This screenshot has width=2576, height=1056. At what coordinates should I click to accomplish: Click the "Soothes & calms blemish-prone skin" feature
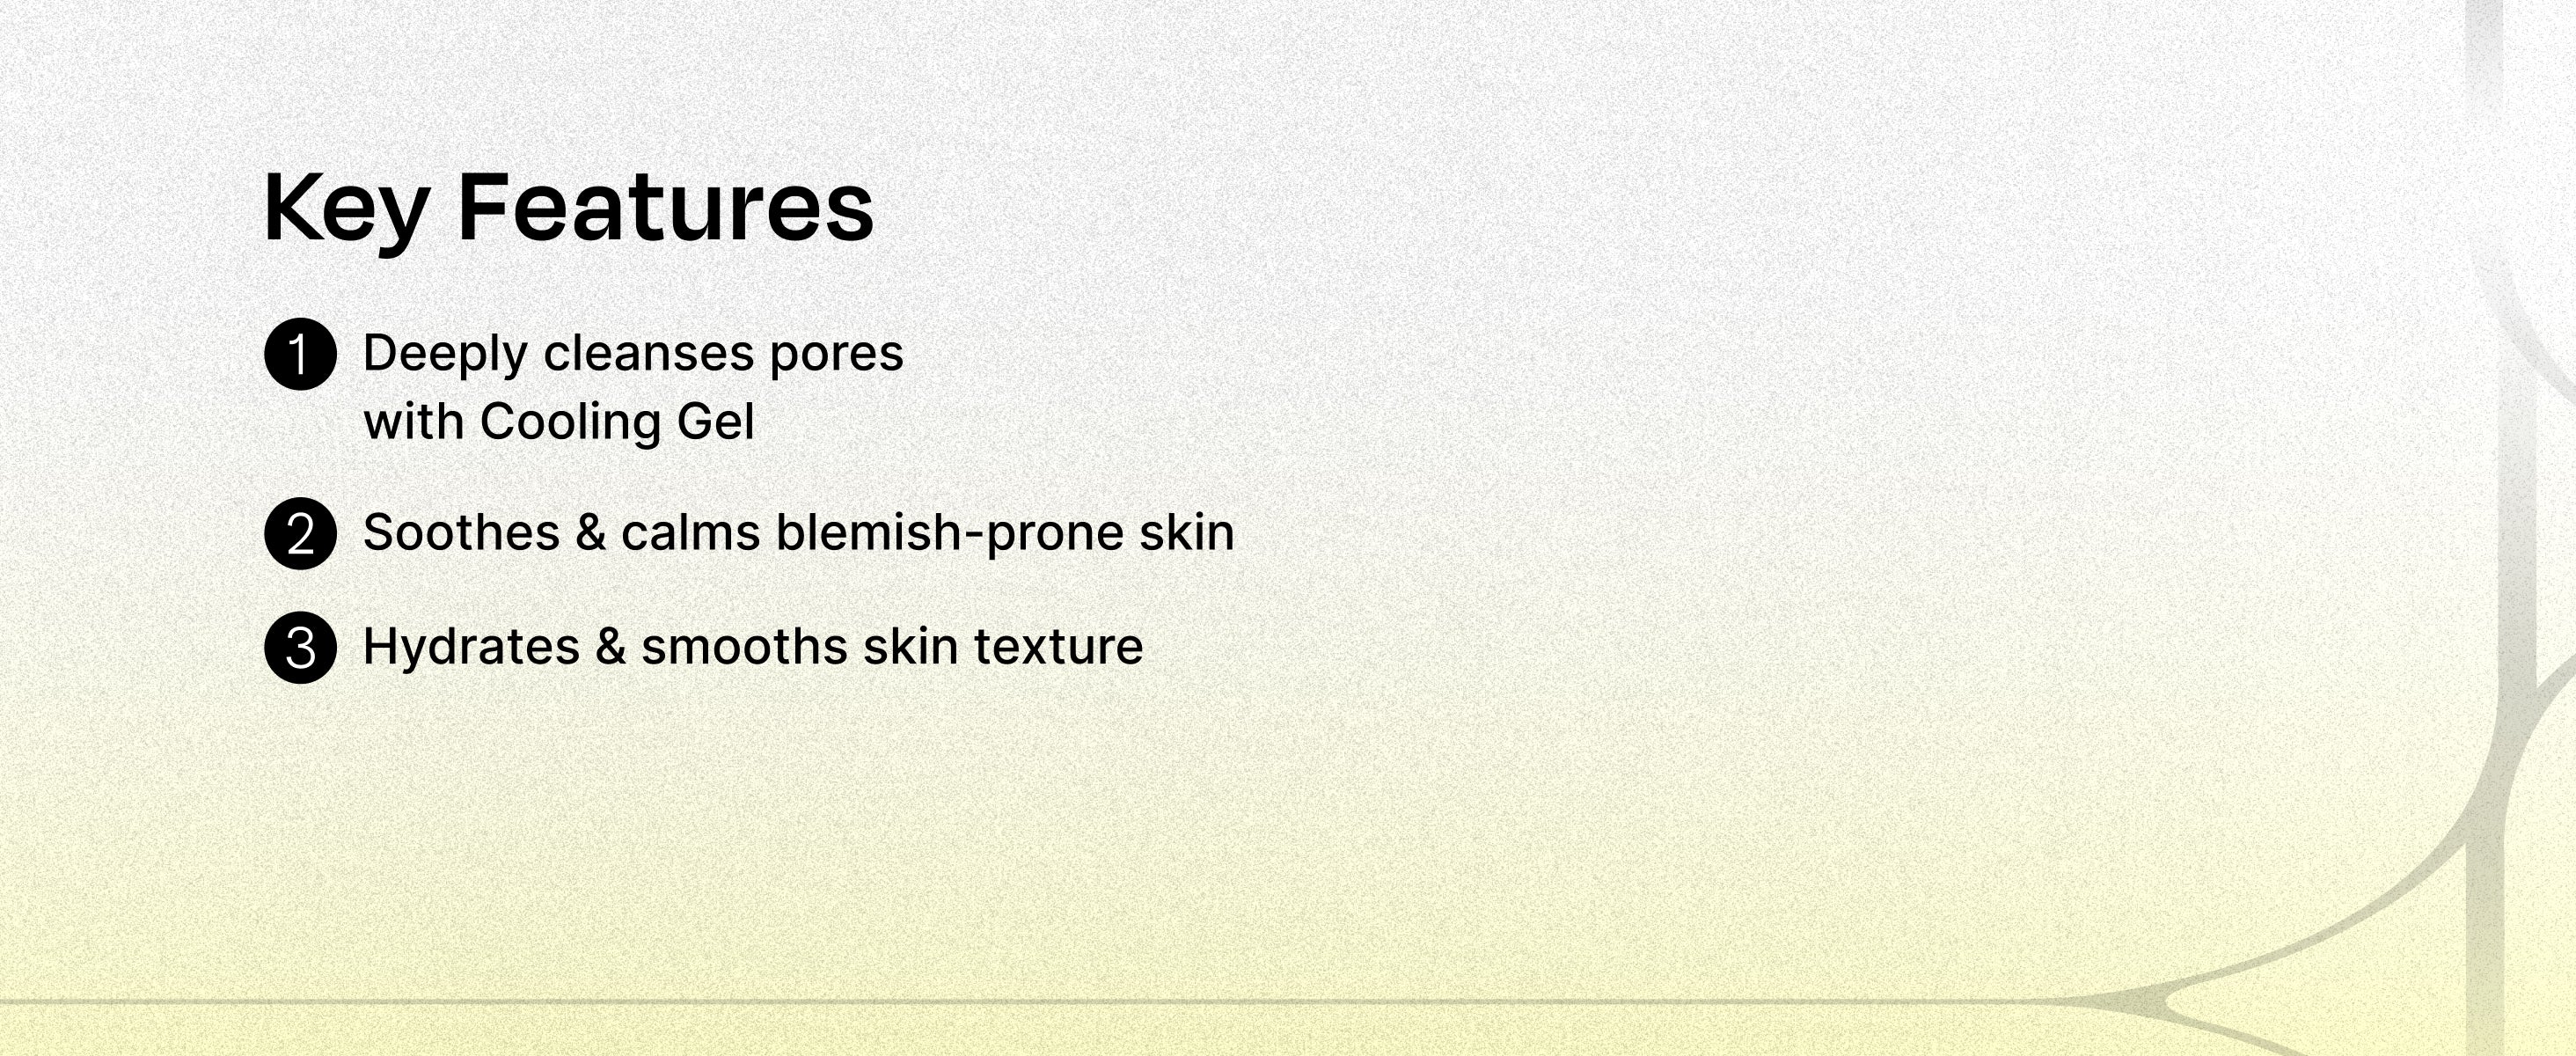pyautogui.click(x=798, y=532)
